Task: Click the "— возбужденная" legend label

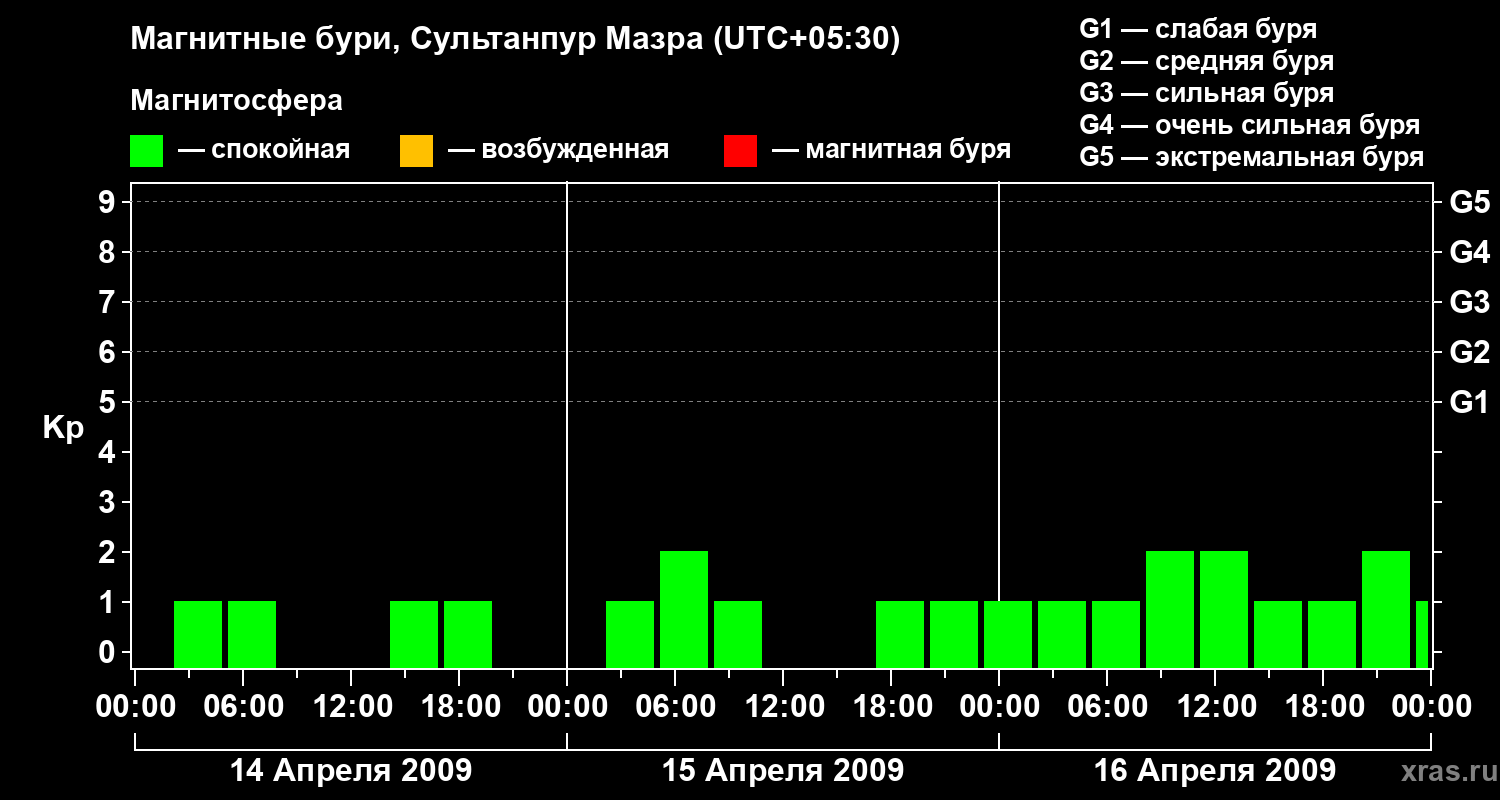Action: (558, 150)
